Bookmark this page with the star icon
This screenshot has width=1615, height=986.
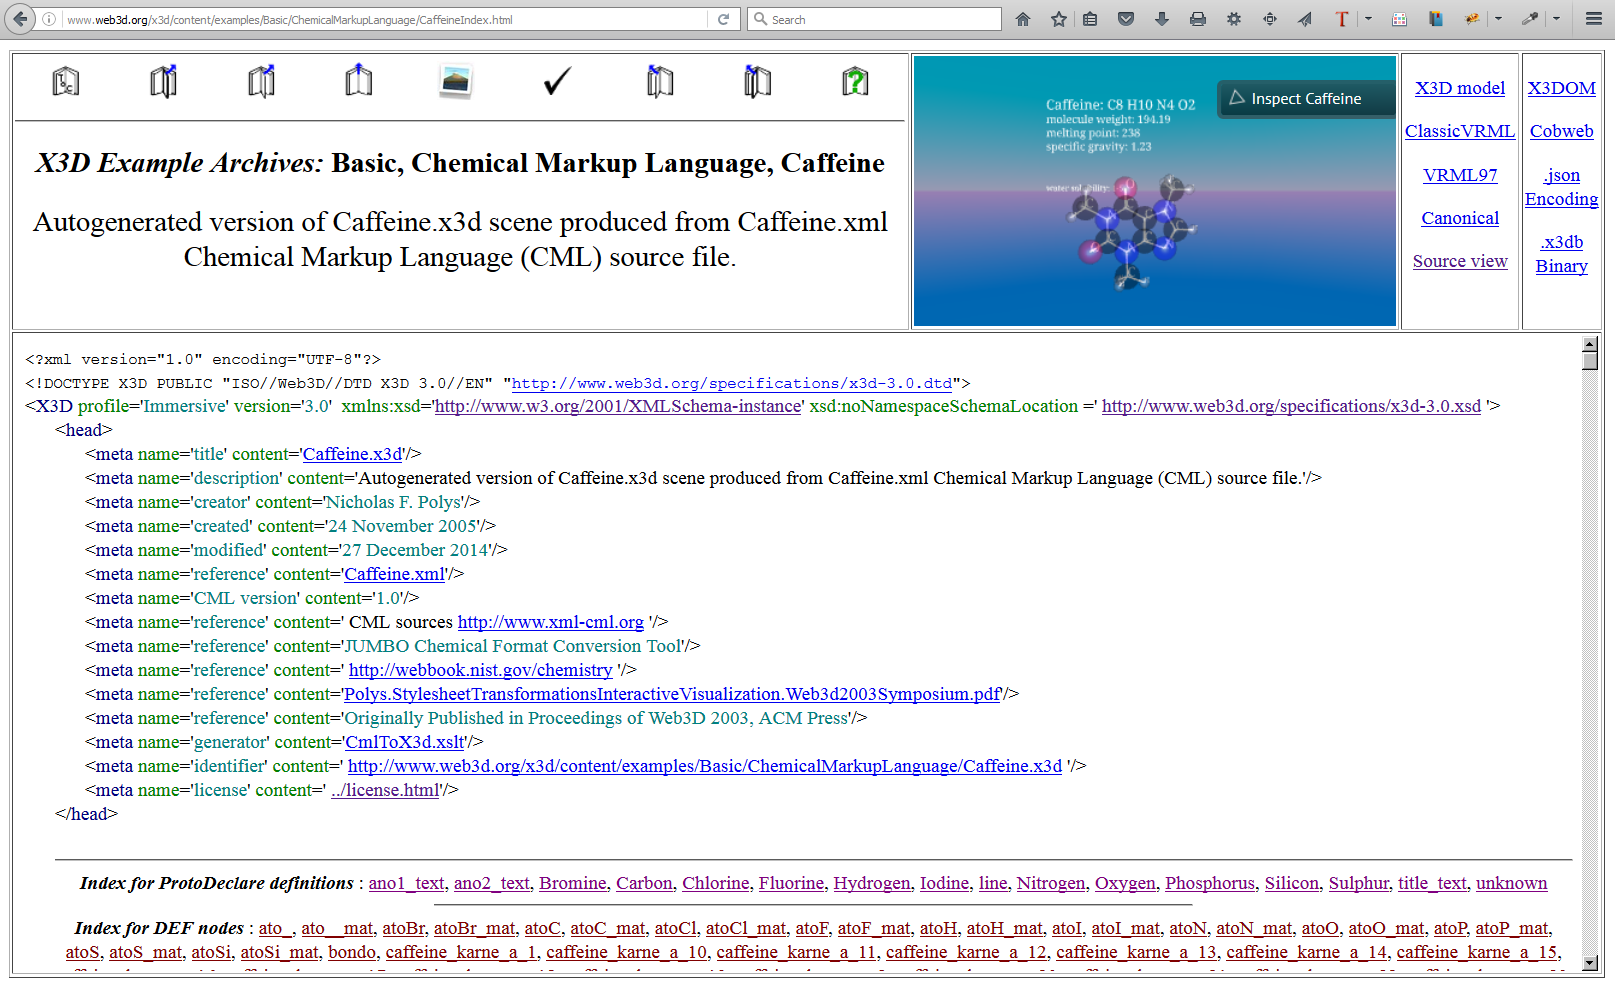click(1059, 19)
